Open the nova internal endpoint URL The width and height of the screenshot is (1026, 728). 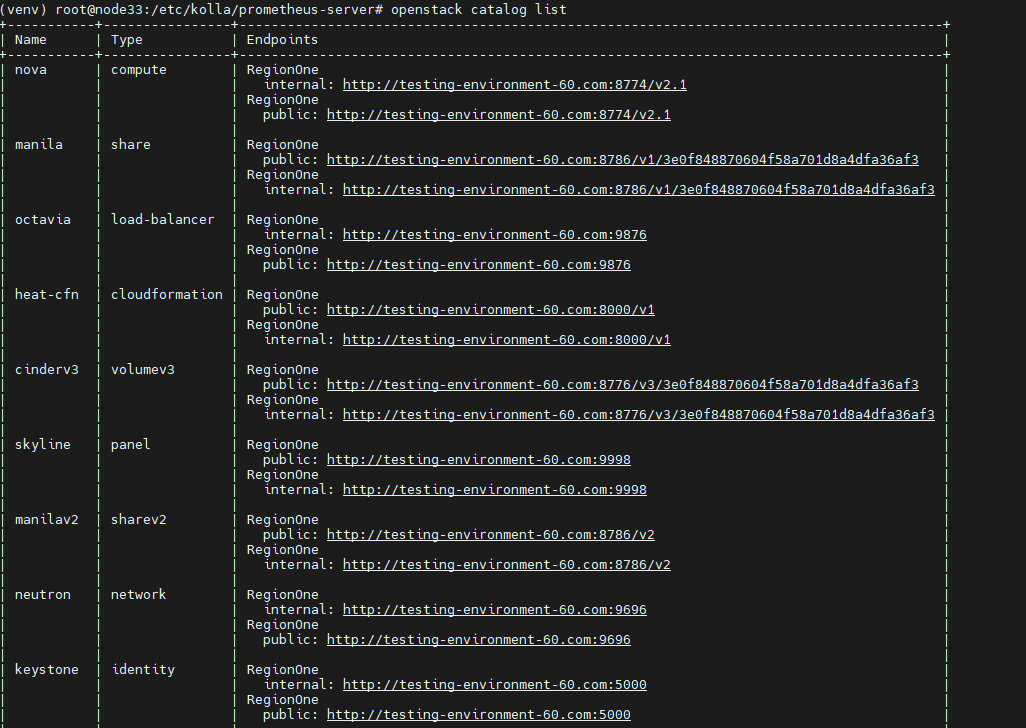click(514, 85)
